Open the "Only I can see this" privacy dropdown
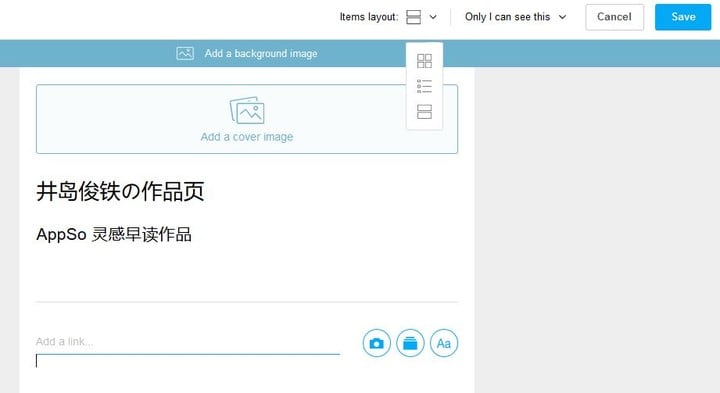 (x=516, y=17)
